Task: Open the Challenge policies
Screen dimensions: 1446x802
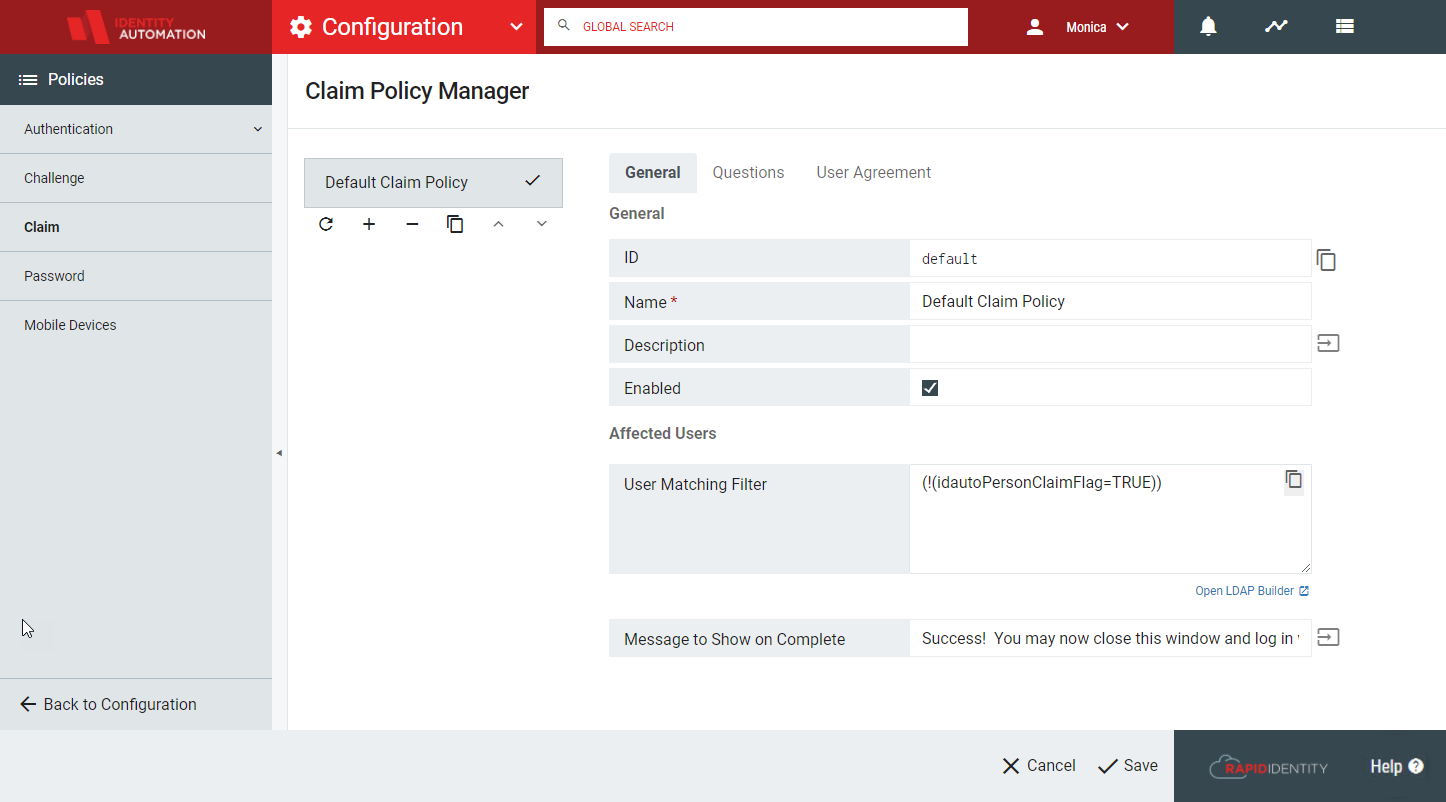Action: click(136, 178)
